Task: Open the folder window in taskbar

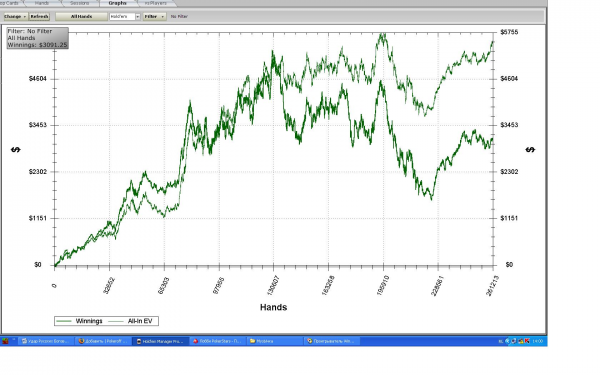Action: coord(275,341)
